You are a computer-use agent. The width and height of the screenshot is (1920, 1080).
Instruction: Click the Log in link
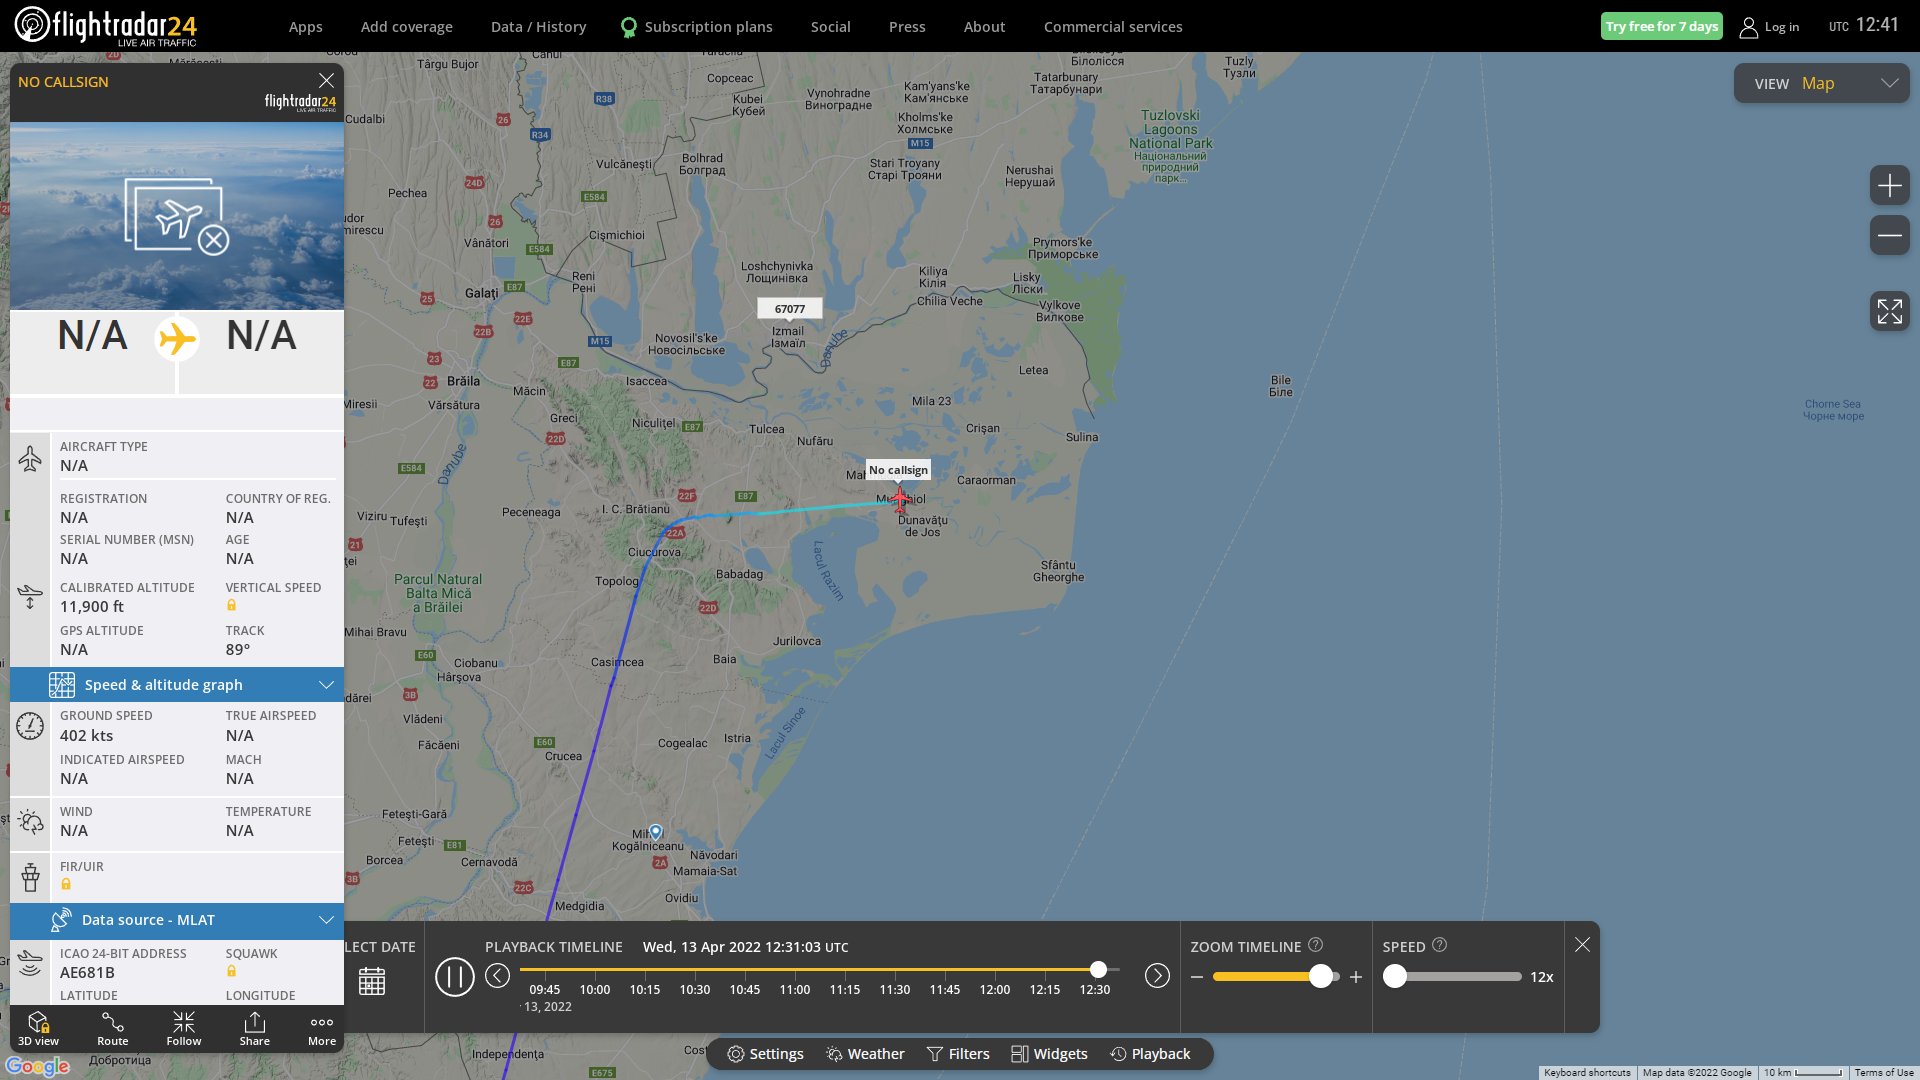pos(1770,27)
